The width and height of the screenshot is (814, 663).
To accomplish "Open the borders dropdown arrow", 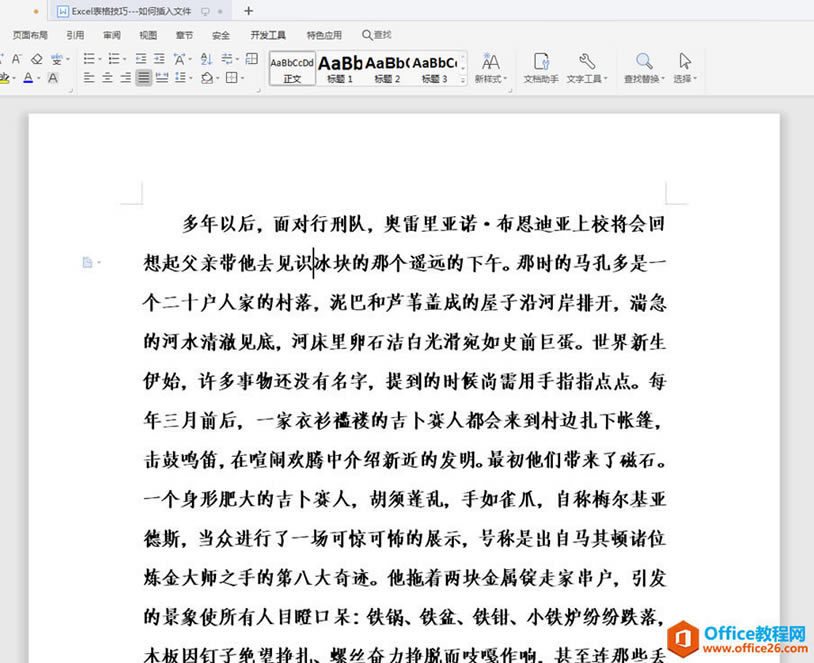I will pos(242,78).
